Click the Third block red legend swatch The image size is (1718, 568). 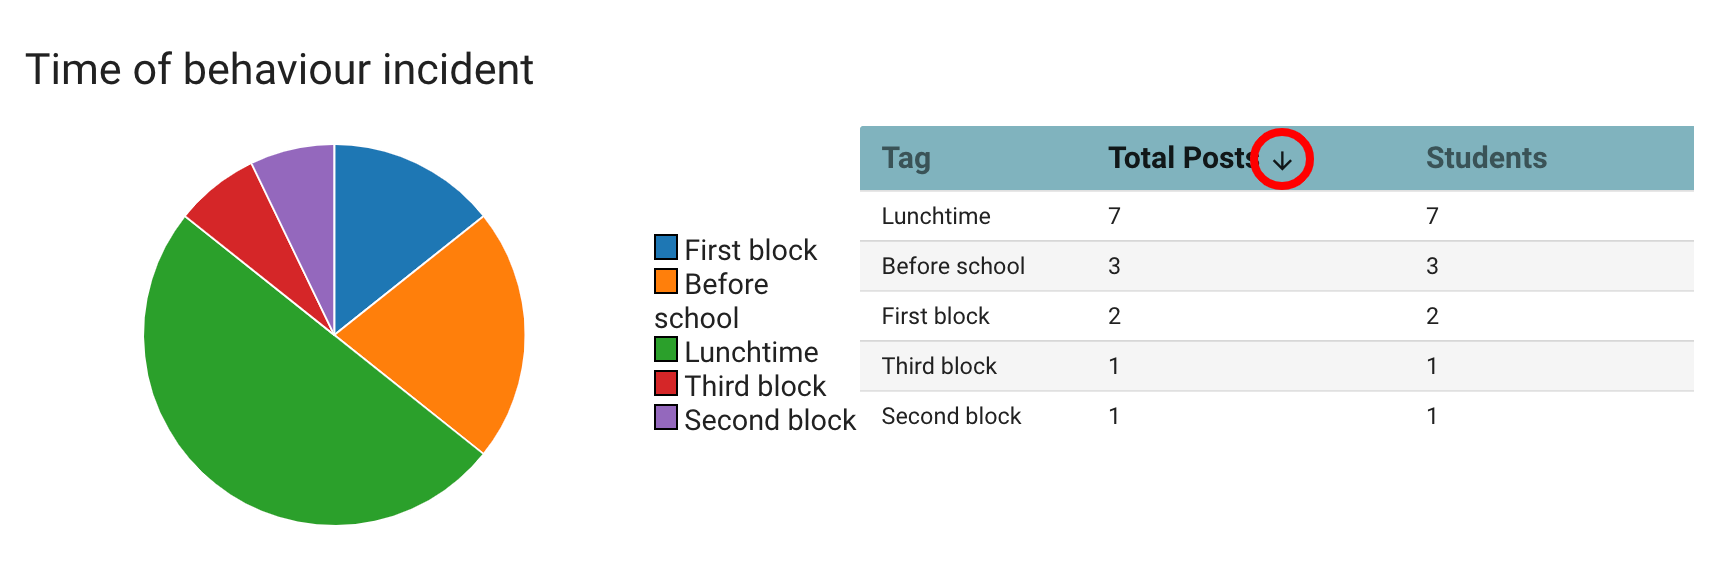pyautogui.click(x=666, y=383)
